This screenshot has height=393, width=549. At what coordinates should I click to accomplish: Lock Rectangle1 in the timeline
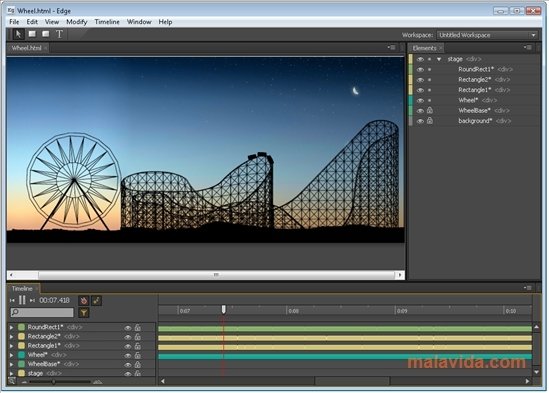pyautogui.click(x=138, y=346)
